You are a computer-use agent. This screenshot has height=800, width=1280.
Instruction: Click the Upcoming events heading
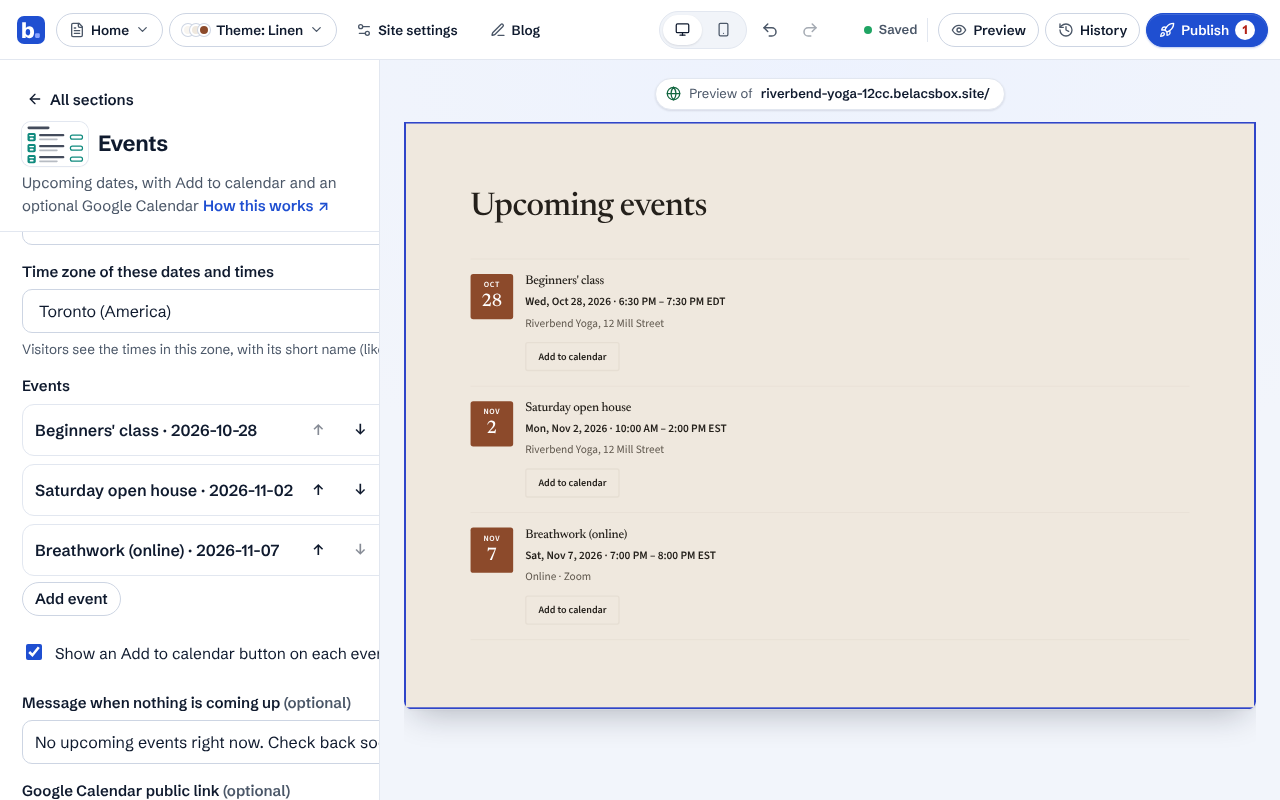point(589,205)
